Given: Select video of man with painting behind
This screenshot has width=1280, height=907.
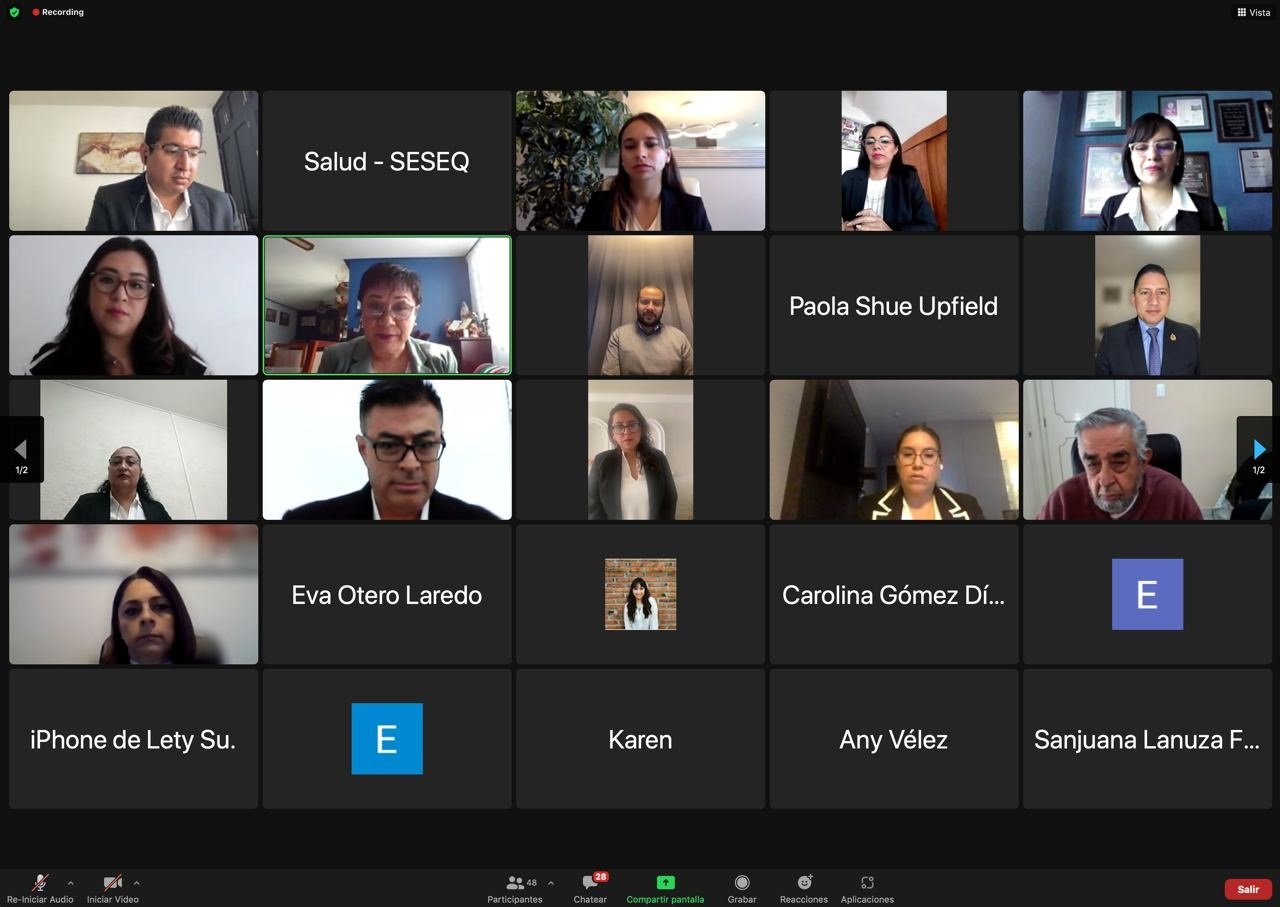Looking at the screenshot, I should 134,161.
